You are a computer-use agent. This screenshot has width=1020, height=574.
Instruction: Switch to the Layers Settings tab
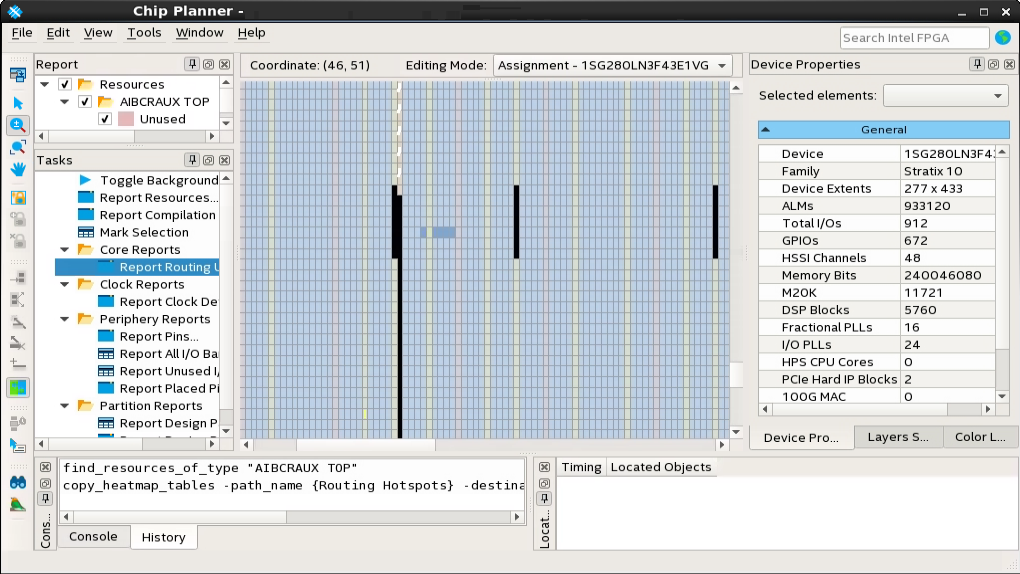(898, 437)
